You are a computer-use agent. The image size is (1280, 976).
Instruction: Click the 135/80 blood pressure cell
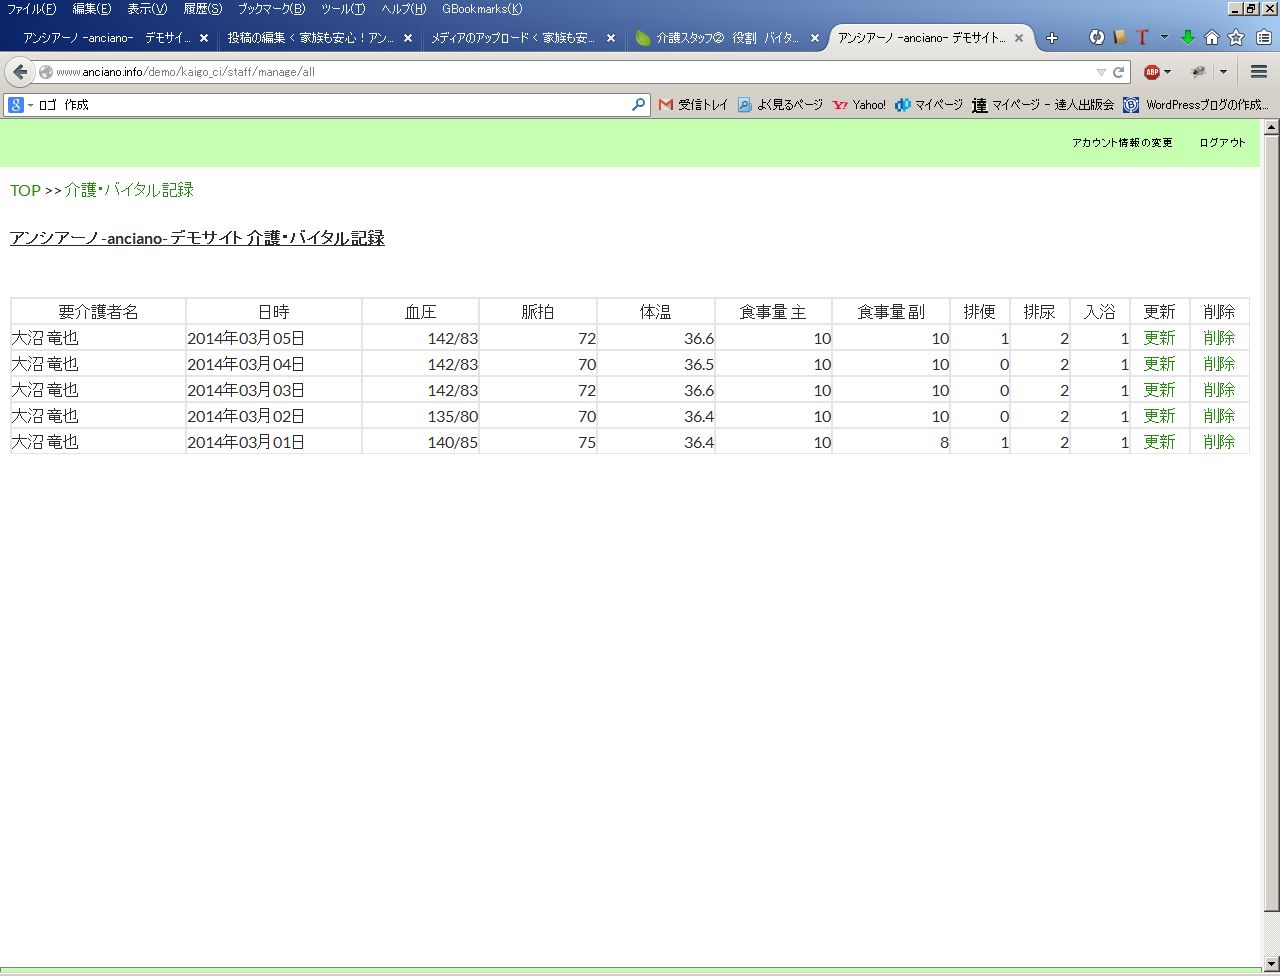(420, 416)
